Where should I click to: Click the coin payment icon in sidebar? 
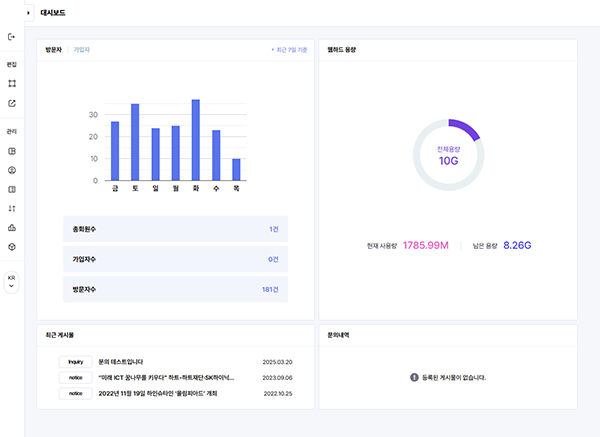point(12,170)
